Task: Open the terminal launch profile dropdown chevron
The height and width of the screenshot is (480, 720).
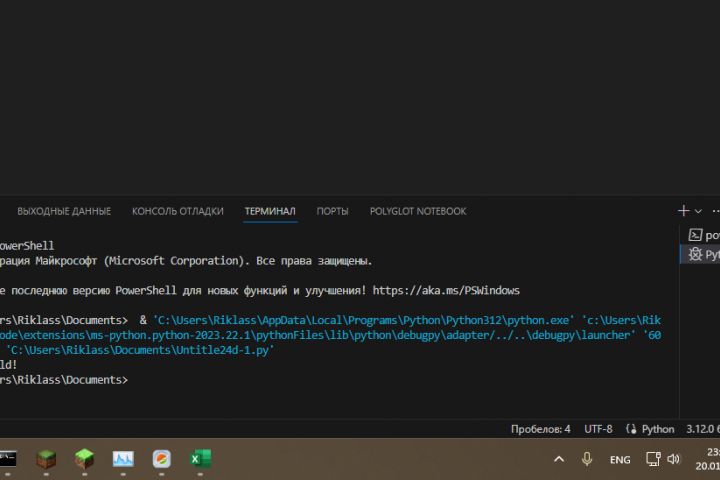Action: tap(698, 211)
